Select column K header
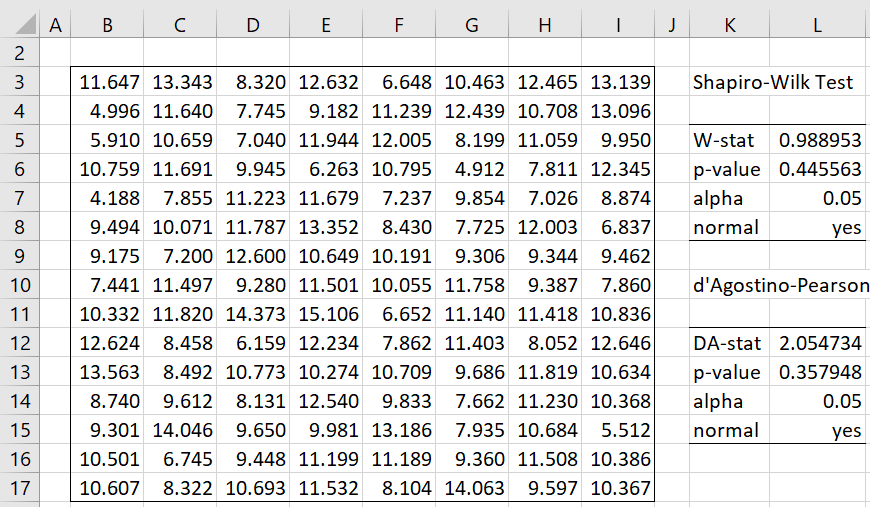 730,25
